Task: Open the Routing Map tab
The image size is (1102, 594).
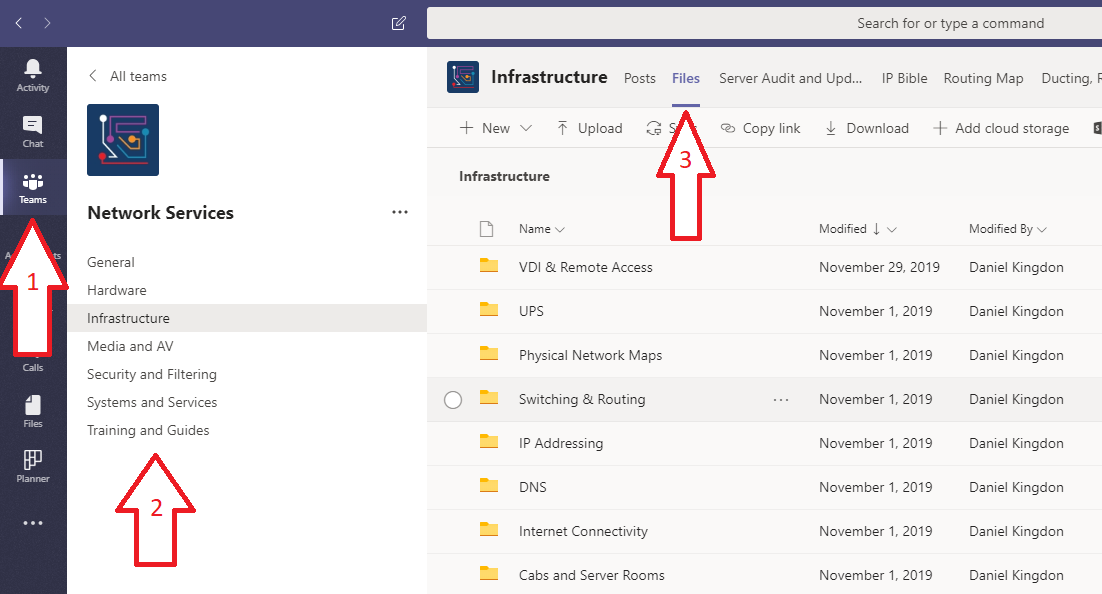Action: (983, 78)
